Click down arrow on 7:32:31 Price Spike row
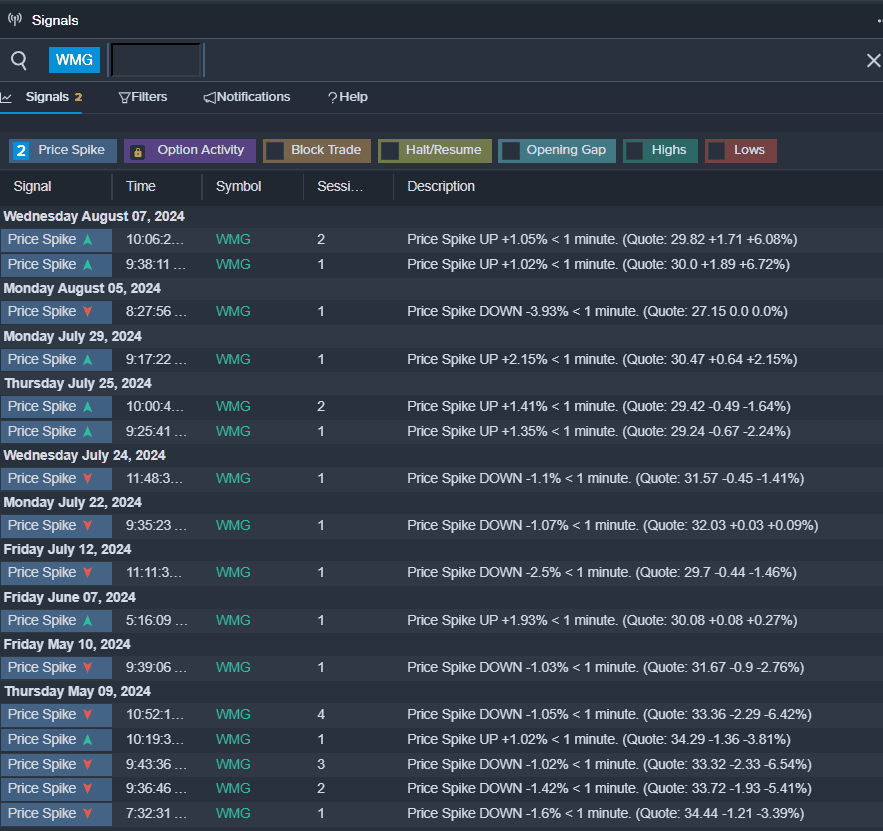883x831 pixels. pos(88,814)
